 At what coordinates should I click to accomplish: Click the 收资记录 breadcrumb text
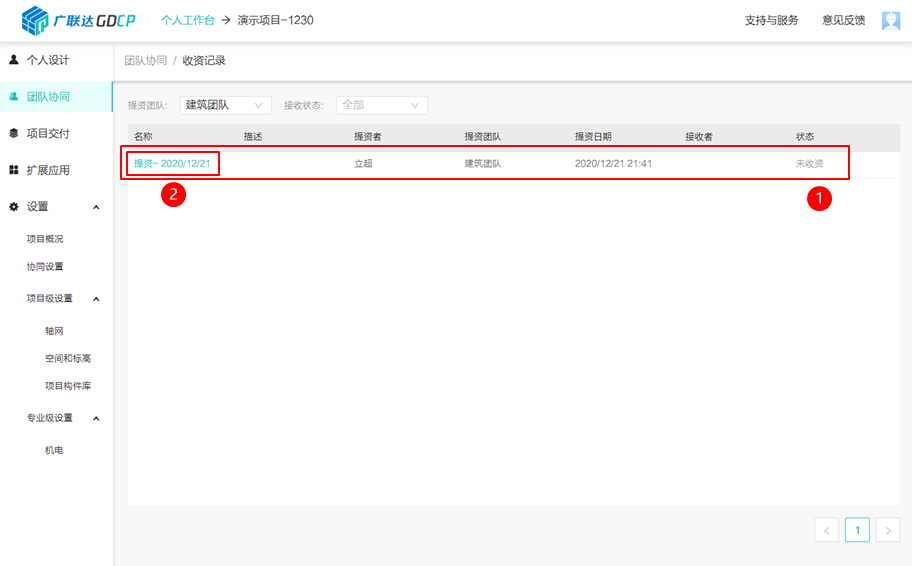tap(204, 60)
